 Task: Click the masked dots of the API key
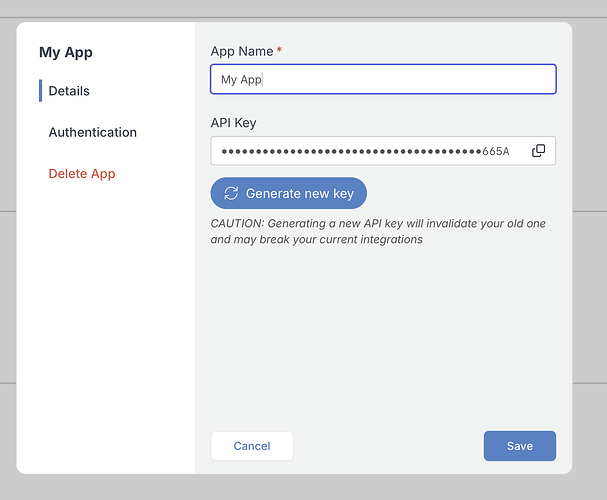352,151
